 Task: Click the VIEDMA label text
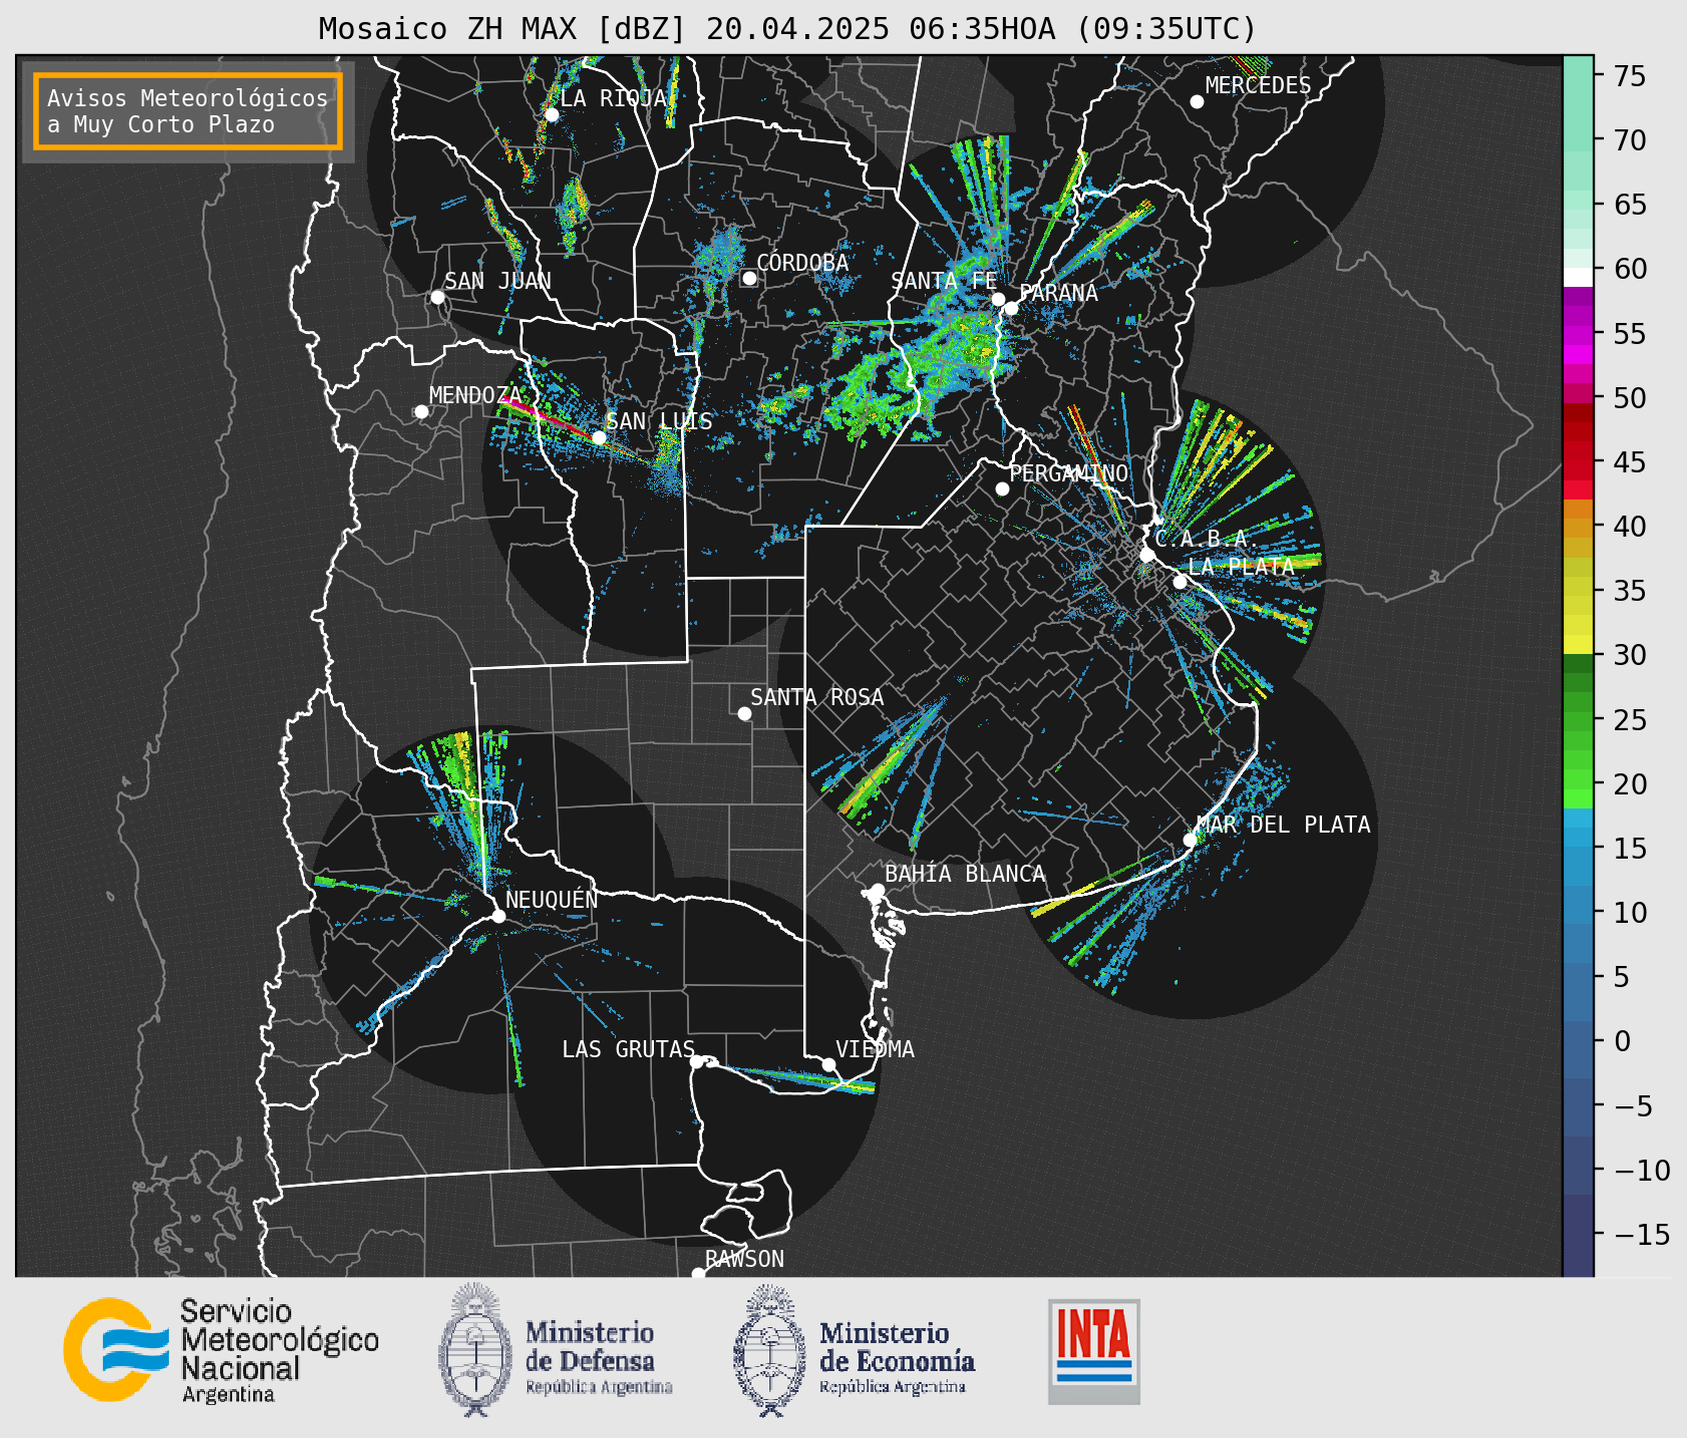click(x=875, y=1049)
